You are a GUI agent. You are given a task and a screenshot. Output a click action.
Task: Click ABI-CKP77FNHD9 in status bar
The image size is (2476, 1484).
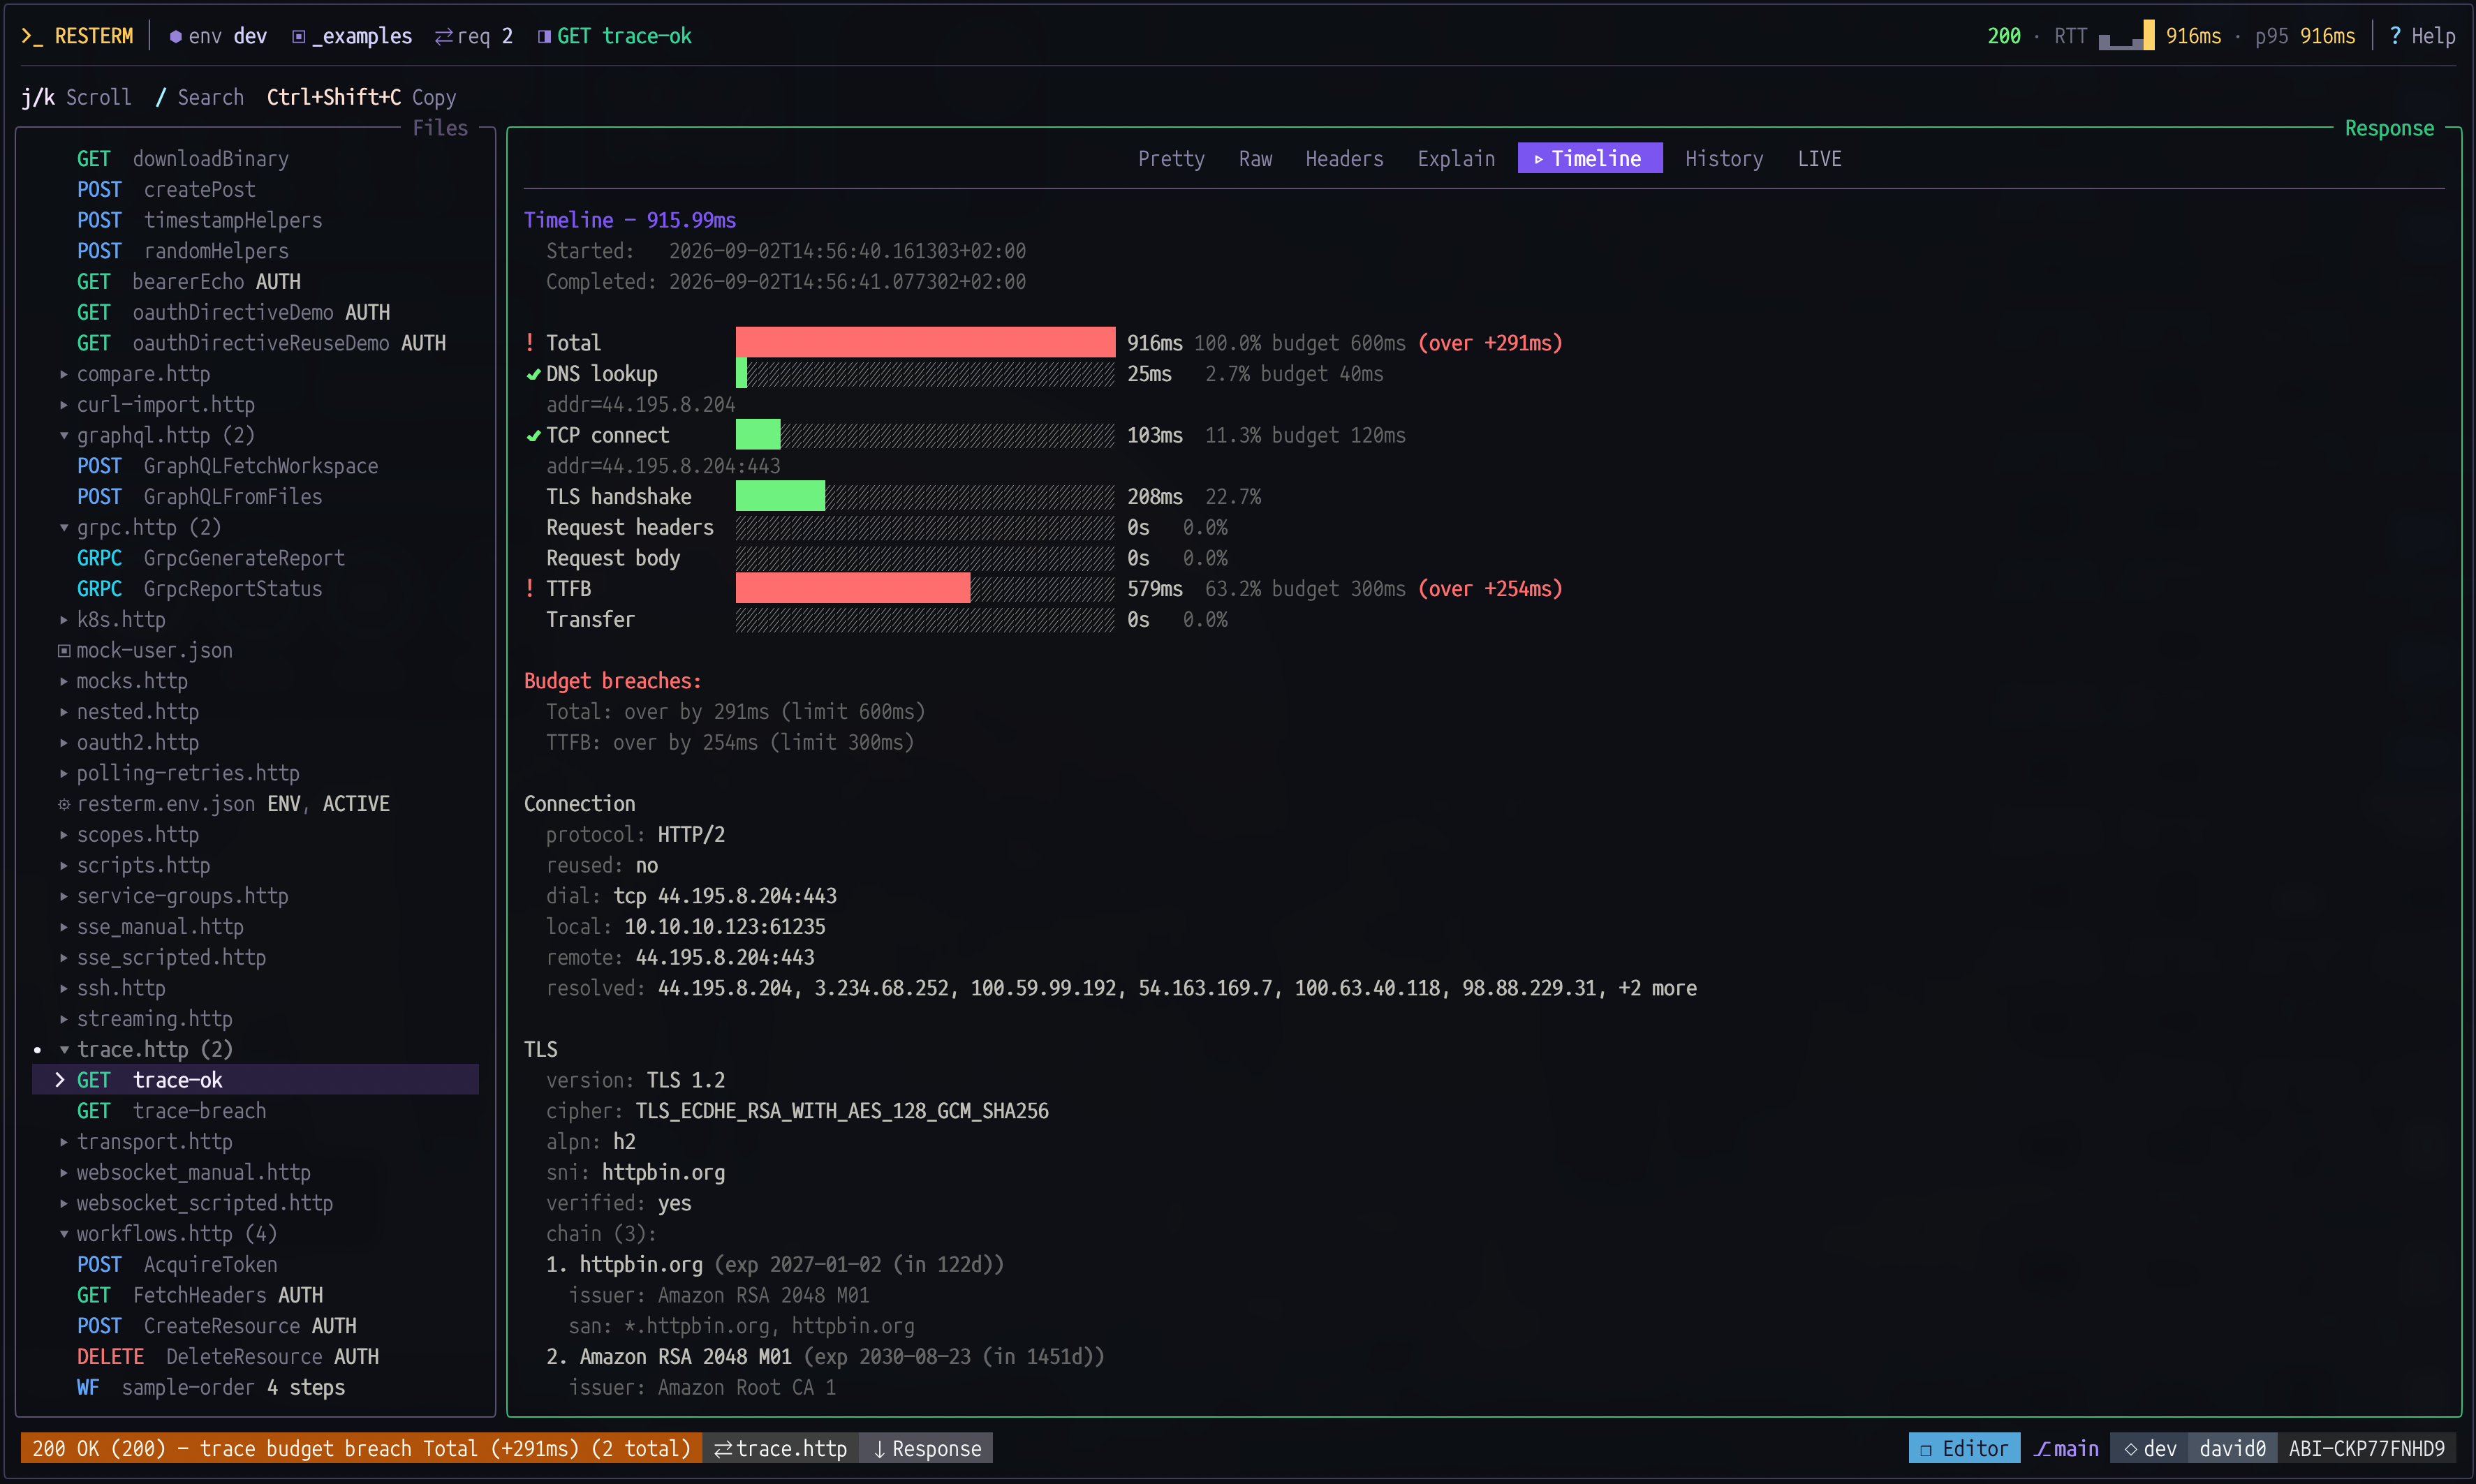(x=2366, y=1449)
